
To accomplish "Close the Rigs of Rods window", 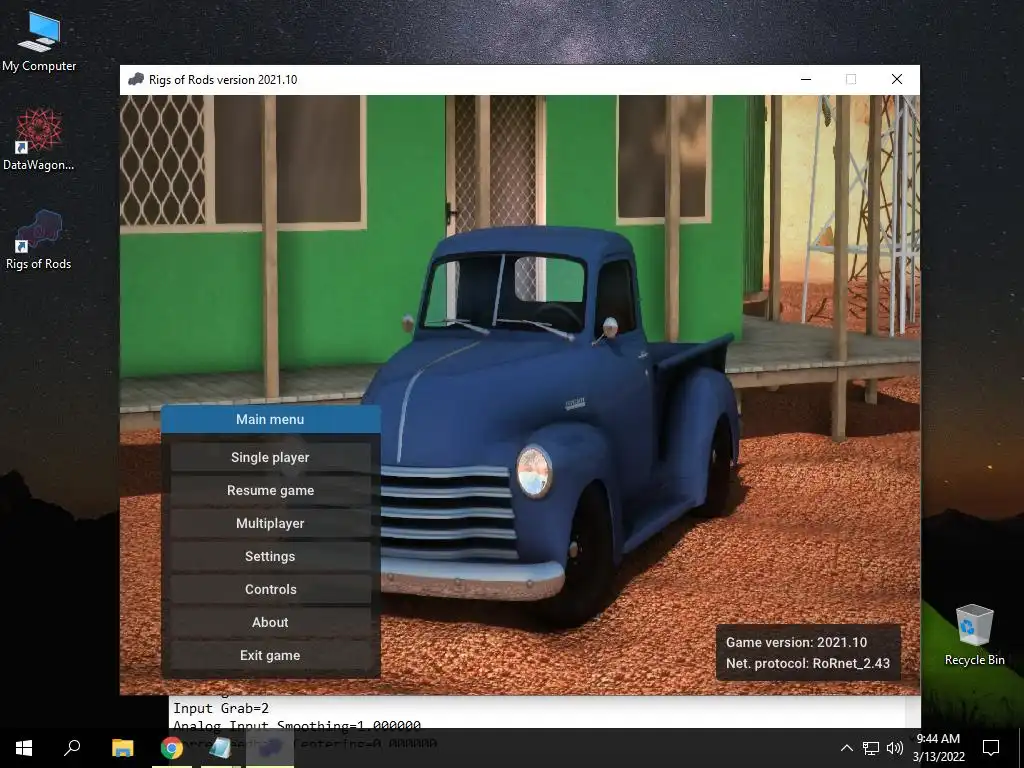I will [x=897, y=80].
